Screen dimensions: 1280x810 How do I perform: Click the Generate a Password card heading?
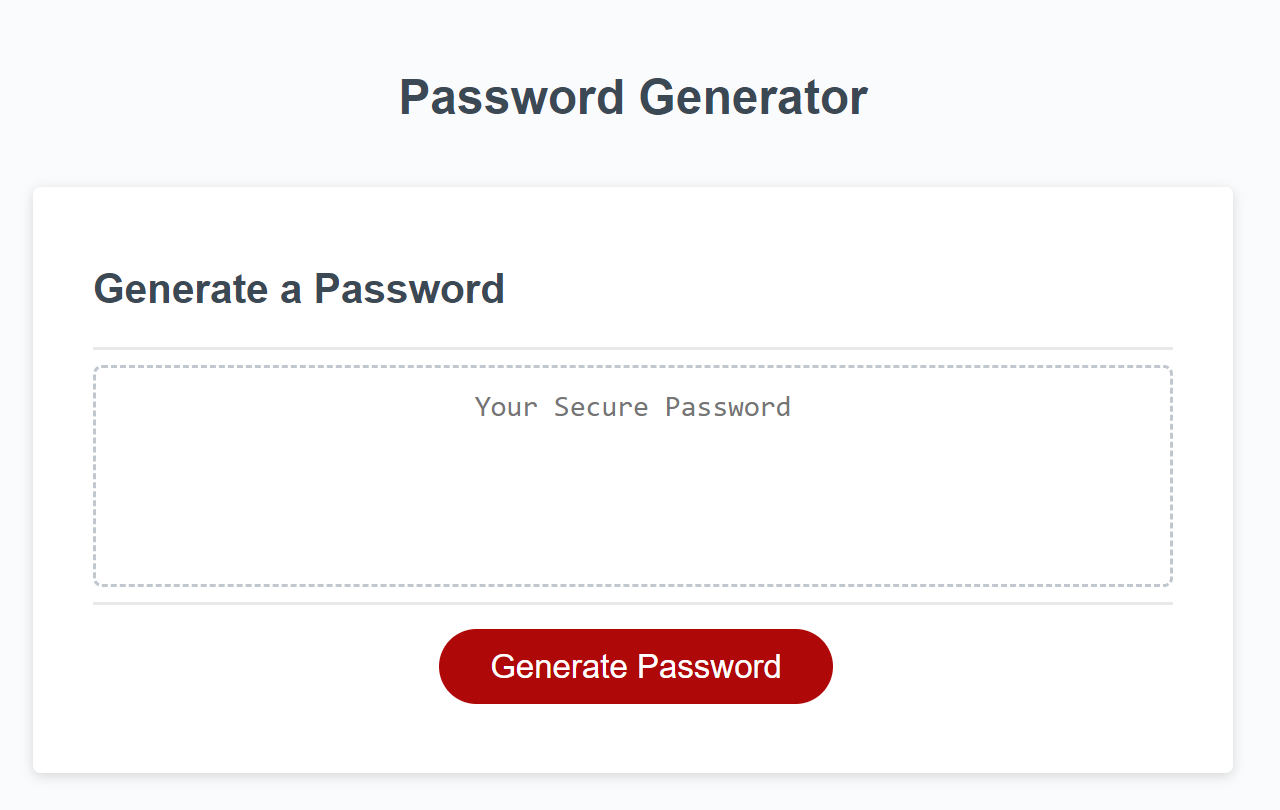pyautogui.click(x=299, y=289)
